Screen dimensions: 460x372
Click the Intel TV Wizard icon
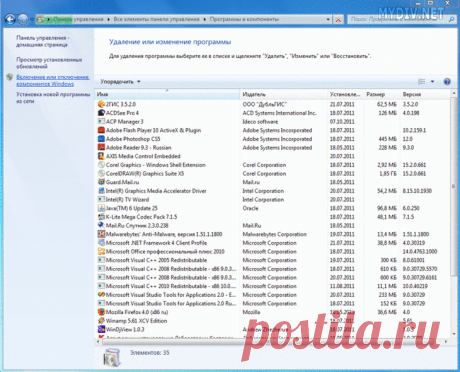[x=101, y=199]
